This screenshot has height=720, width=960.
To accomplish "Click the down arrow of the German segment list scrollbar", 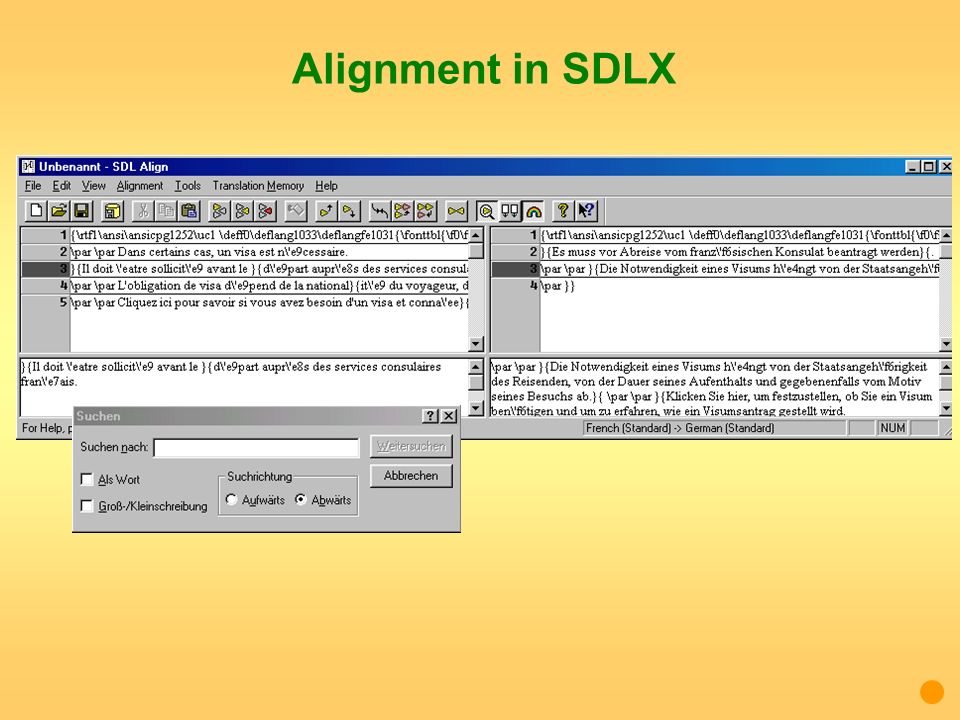I will [x=946, y=344].
